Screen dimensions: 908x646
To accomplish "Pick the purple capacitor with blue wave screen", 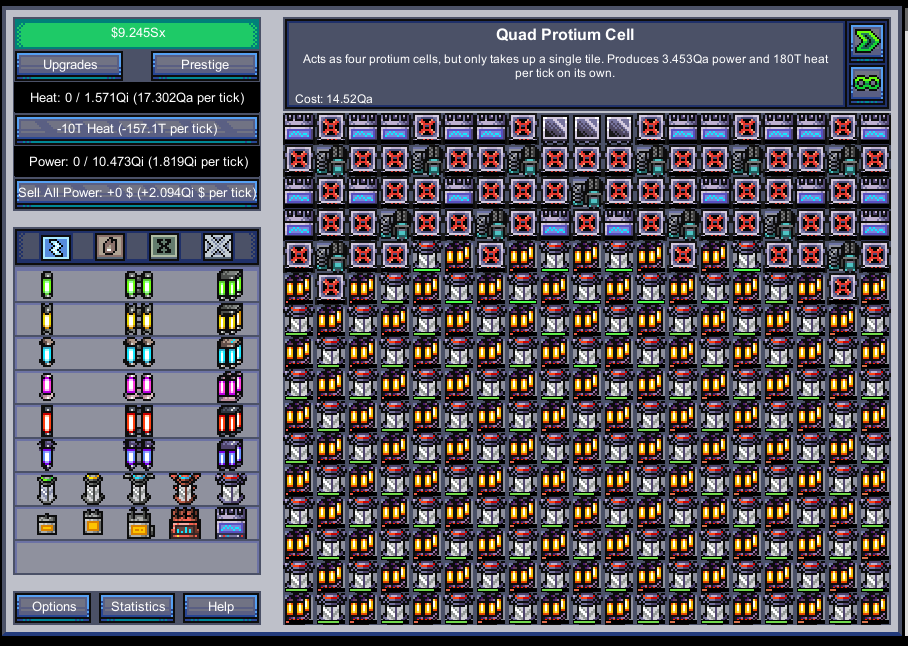I will point(231,523).
